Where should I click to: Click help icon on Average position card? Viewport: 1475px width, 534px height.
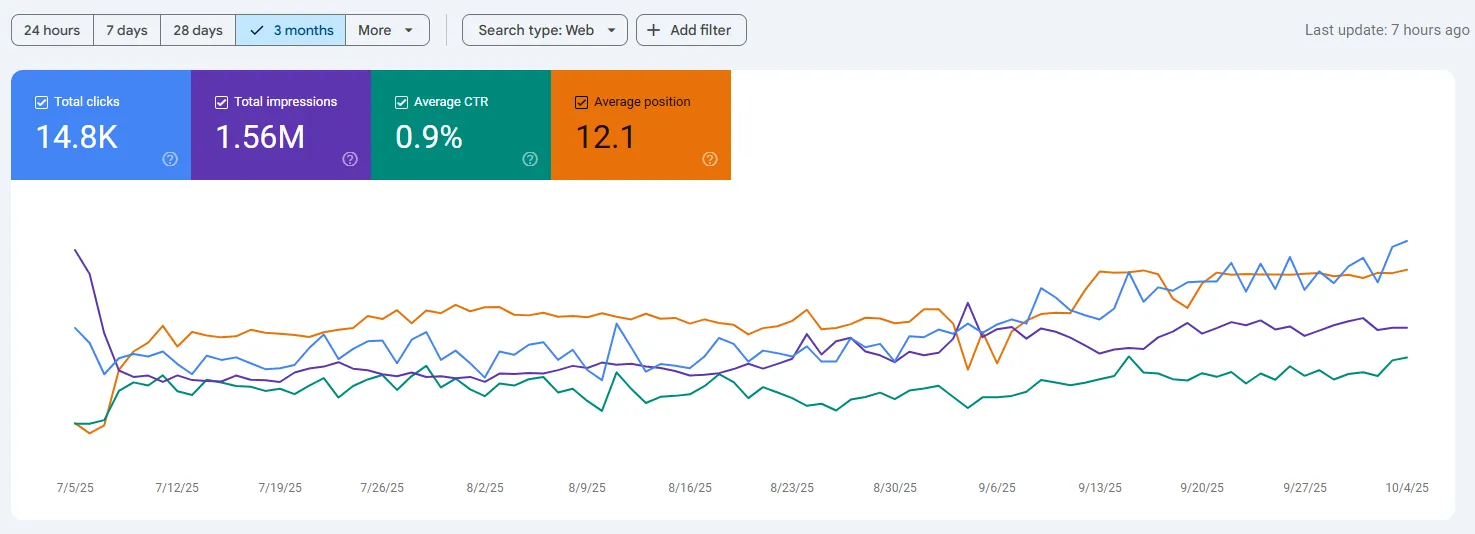click(x=710, y=159)
